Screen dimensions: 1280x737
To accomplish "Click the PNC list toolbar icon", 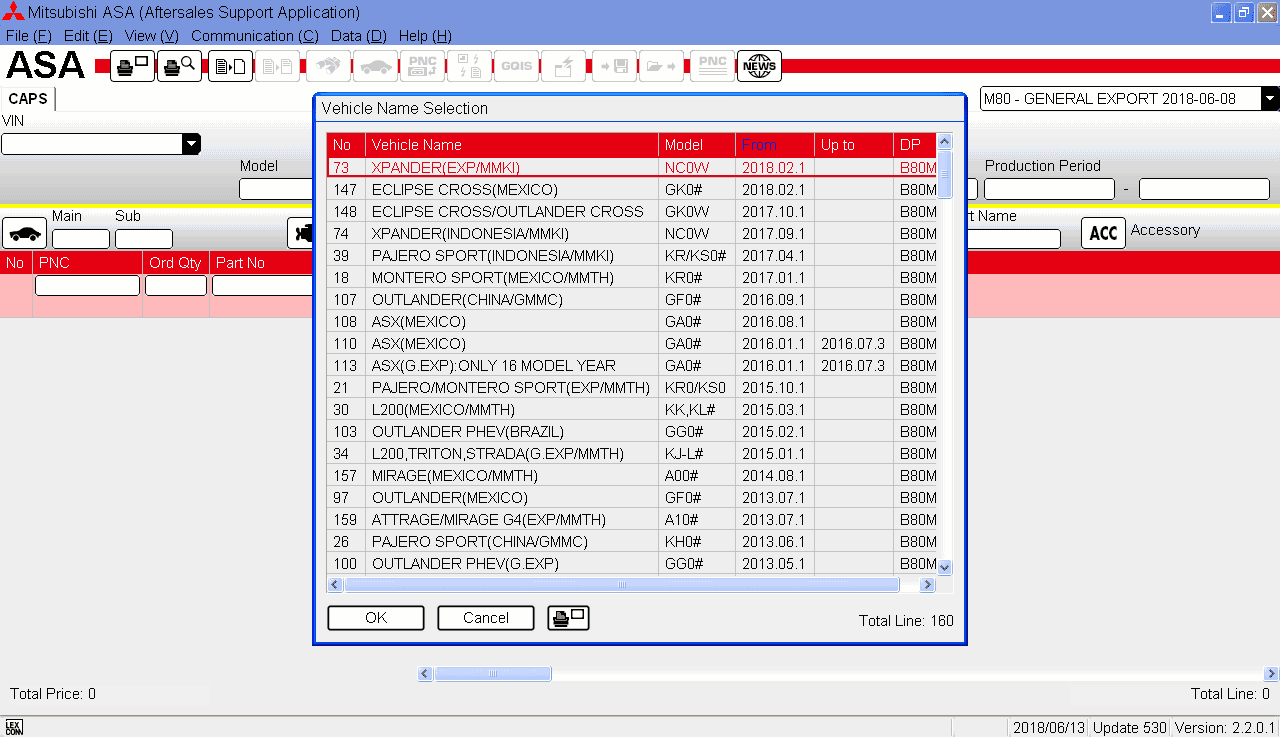I will coord(712,66).
